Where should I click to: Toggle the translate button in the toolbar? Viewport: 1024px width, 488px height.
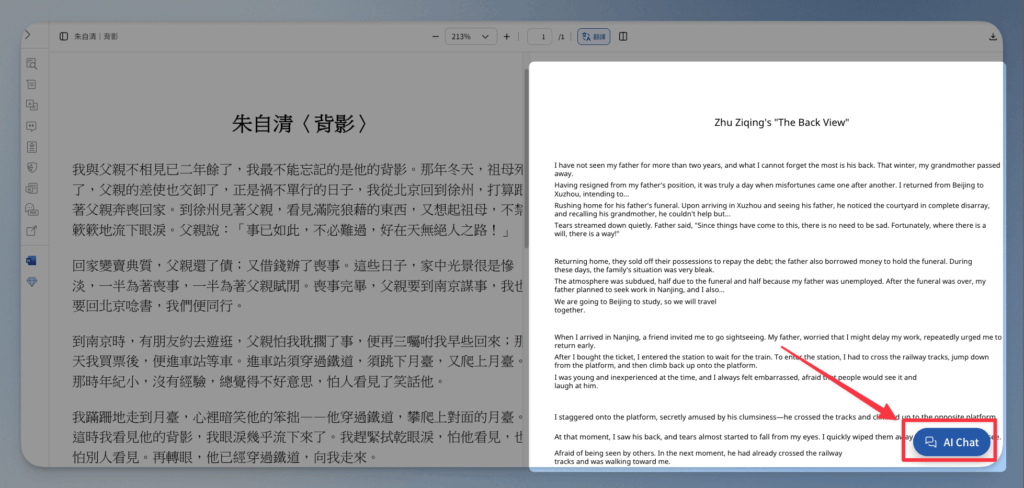[x=597, y=37]
